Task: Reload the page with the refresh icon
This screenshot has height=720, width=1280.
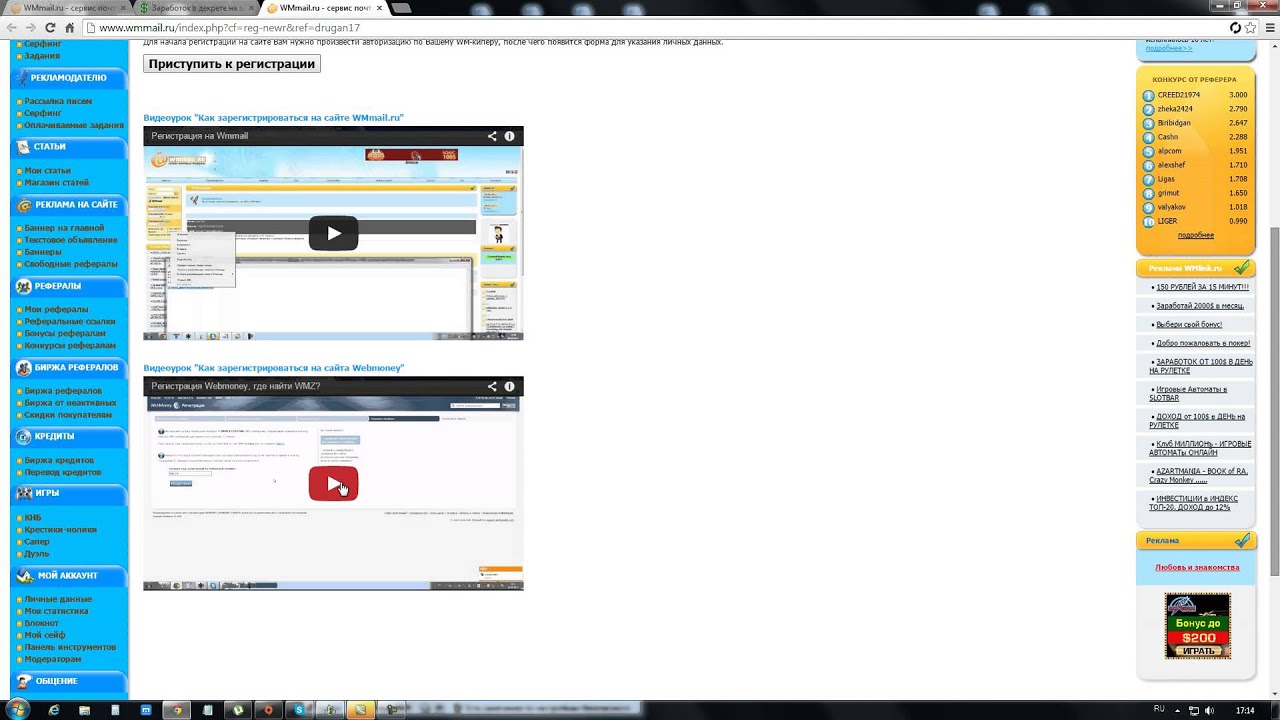Action: coord(50,28)
